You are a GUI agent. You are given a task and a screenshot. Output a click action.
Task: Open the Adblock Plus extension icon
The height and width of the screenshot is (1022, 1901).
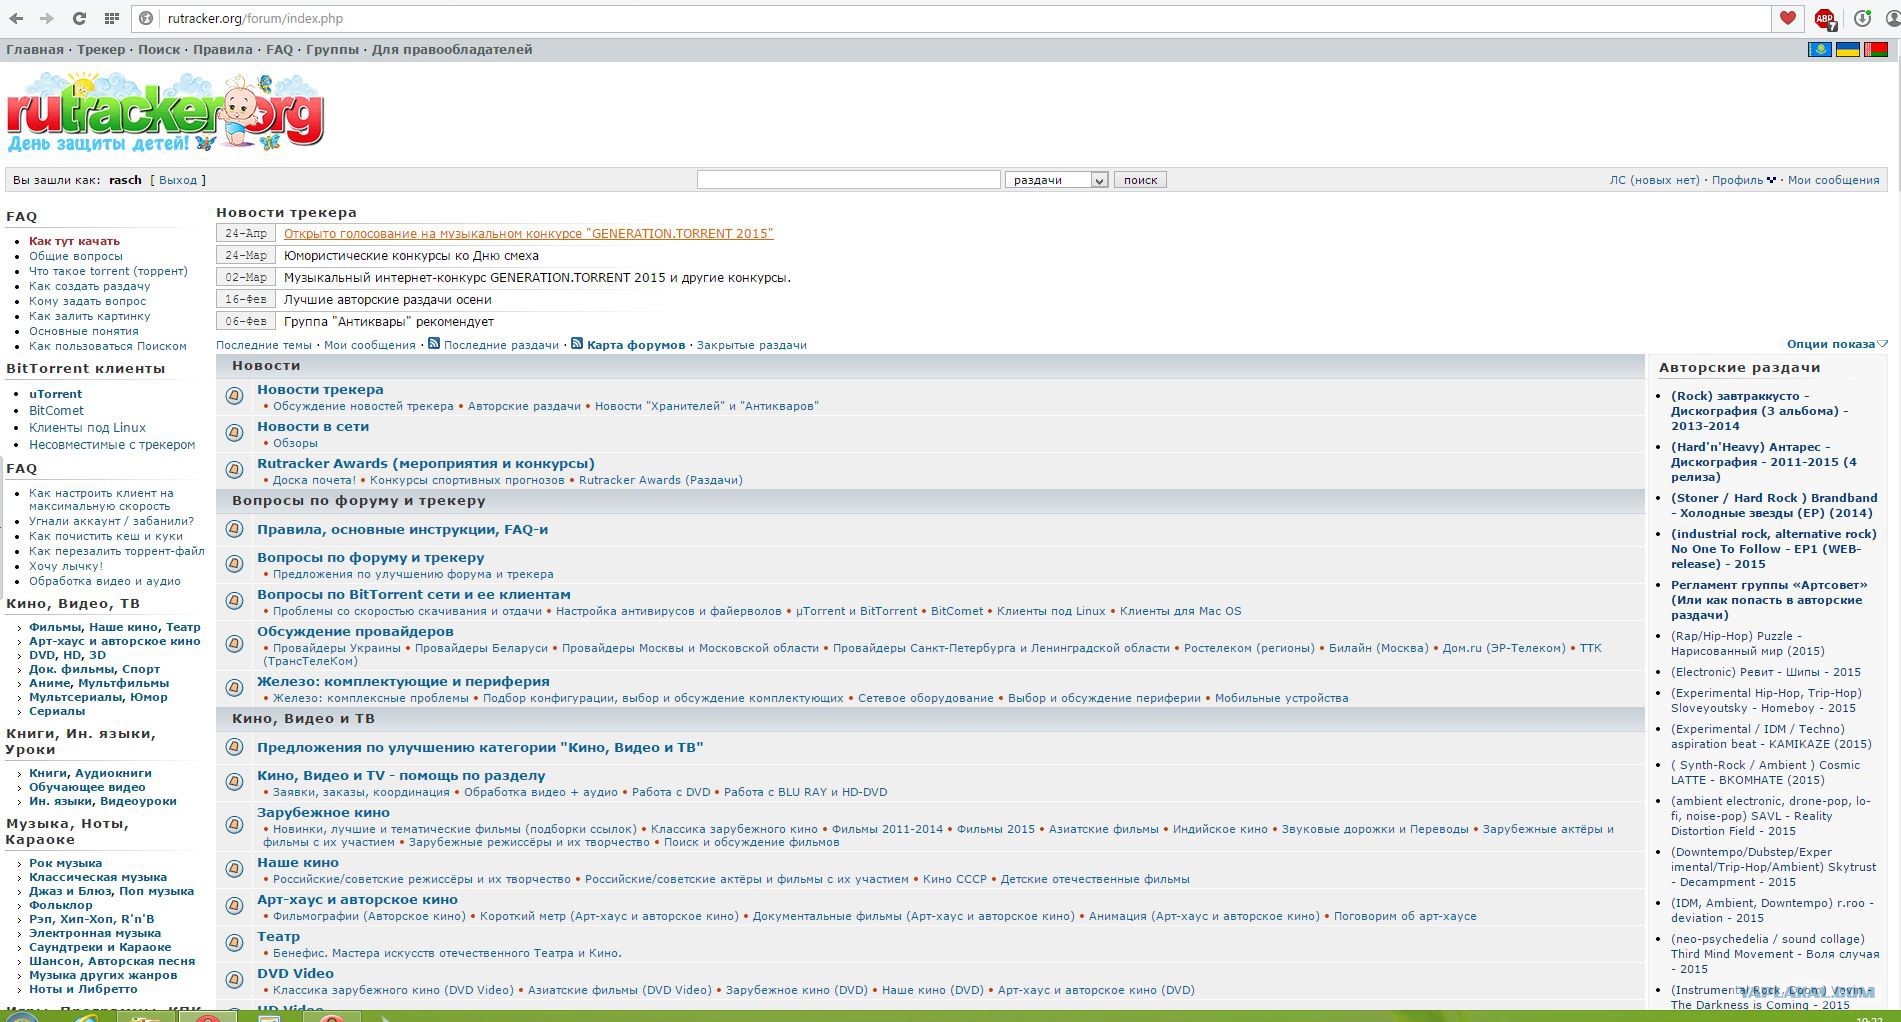pos(1825,18)
